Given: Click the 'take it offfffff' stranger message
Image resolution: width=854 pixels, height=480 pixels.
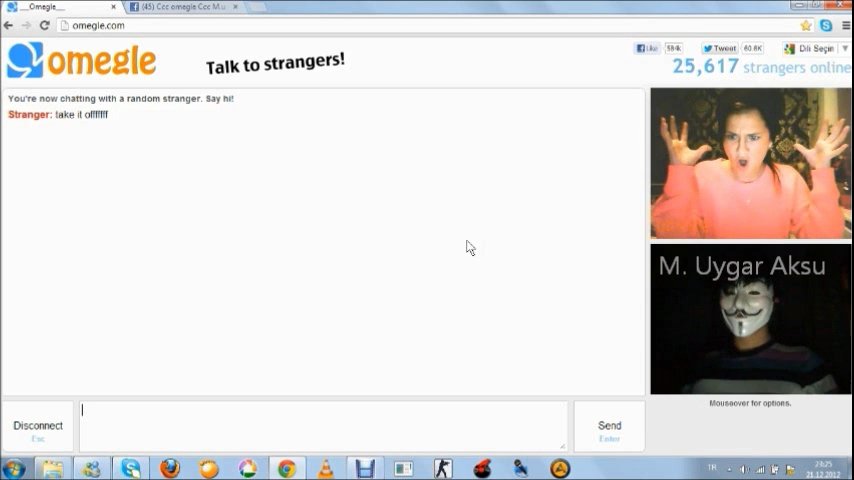Looking at the screenshot, I should (x=58, y=114).
